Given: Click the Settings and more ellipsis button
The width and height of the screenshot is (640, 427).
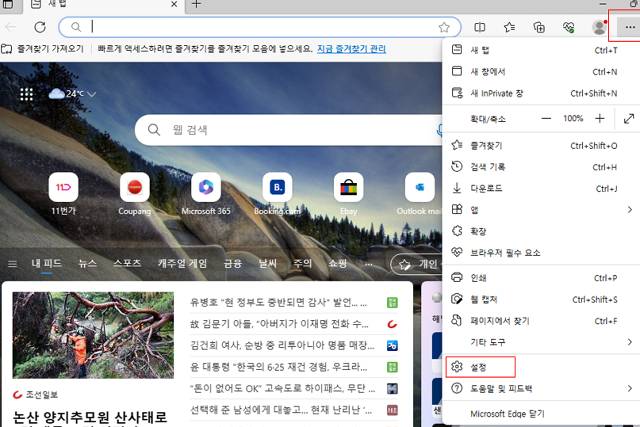Looking at the screenshot, I should [625, 27].
